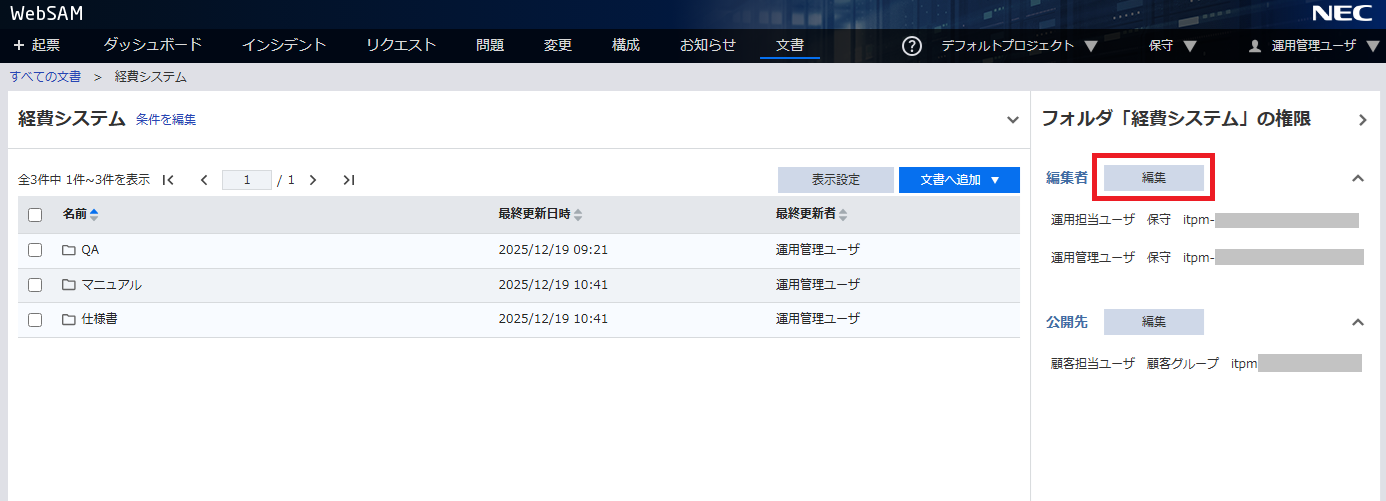1386x501 pixels.
Task: Go to the next page arrow
Action: (x=313, y=180)
